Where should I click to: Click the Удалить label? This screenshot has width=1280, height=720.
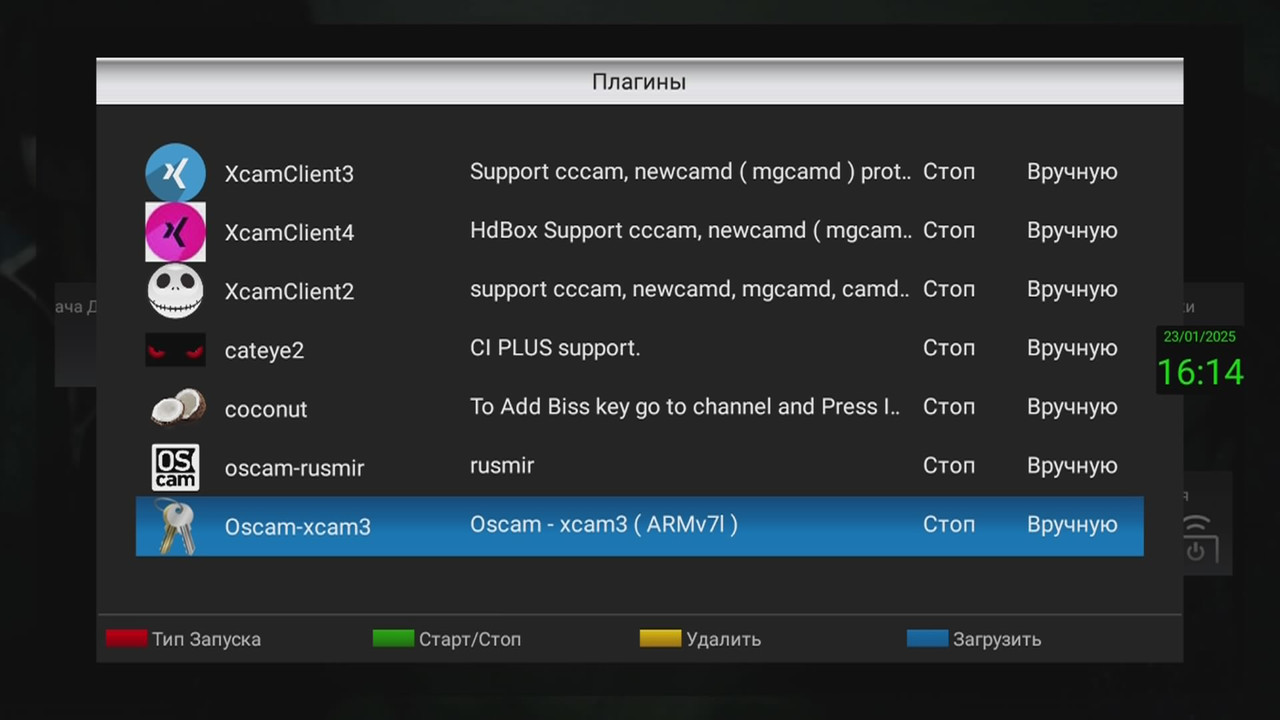pyautogui.click(x=723, y=639)
